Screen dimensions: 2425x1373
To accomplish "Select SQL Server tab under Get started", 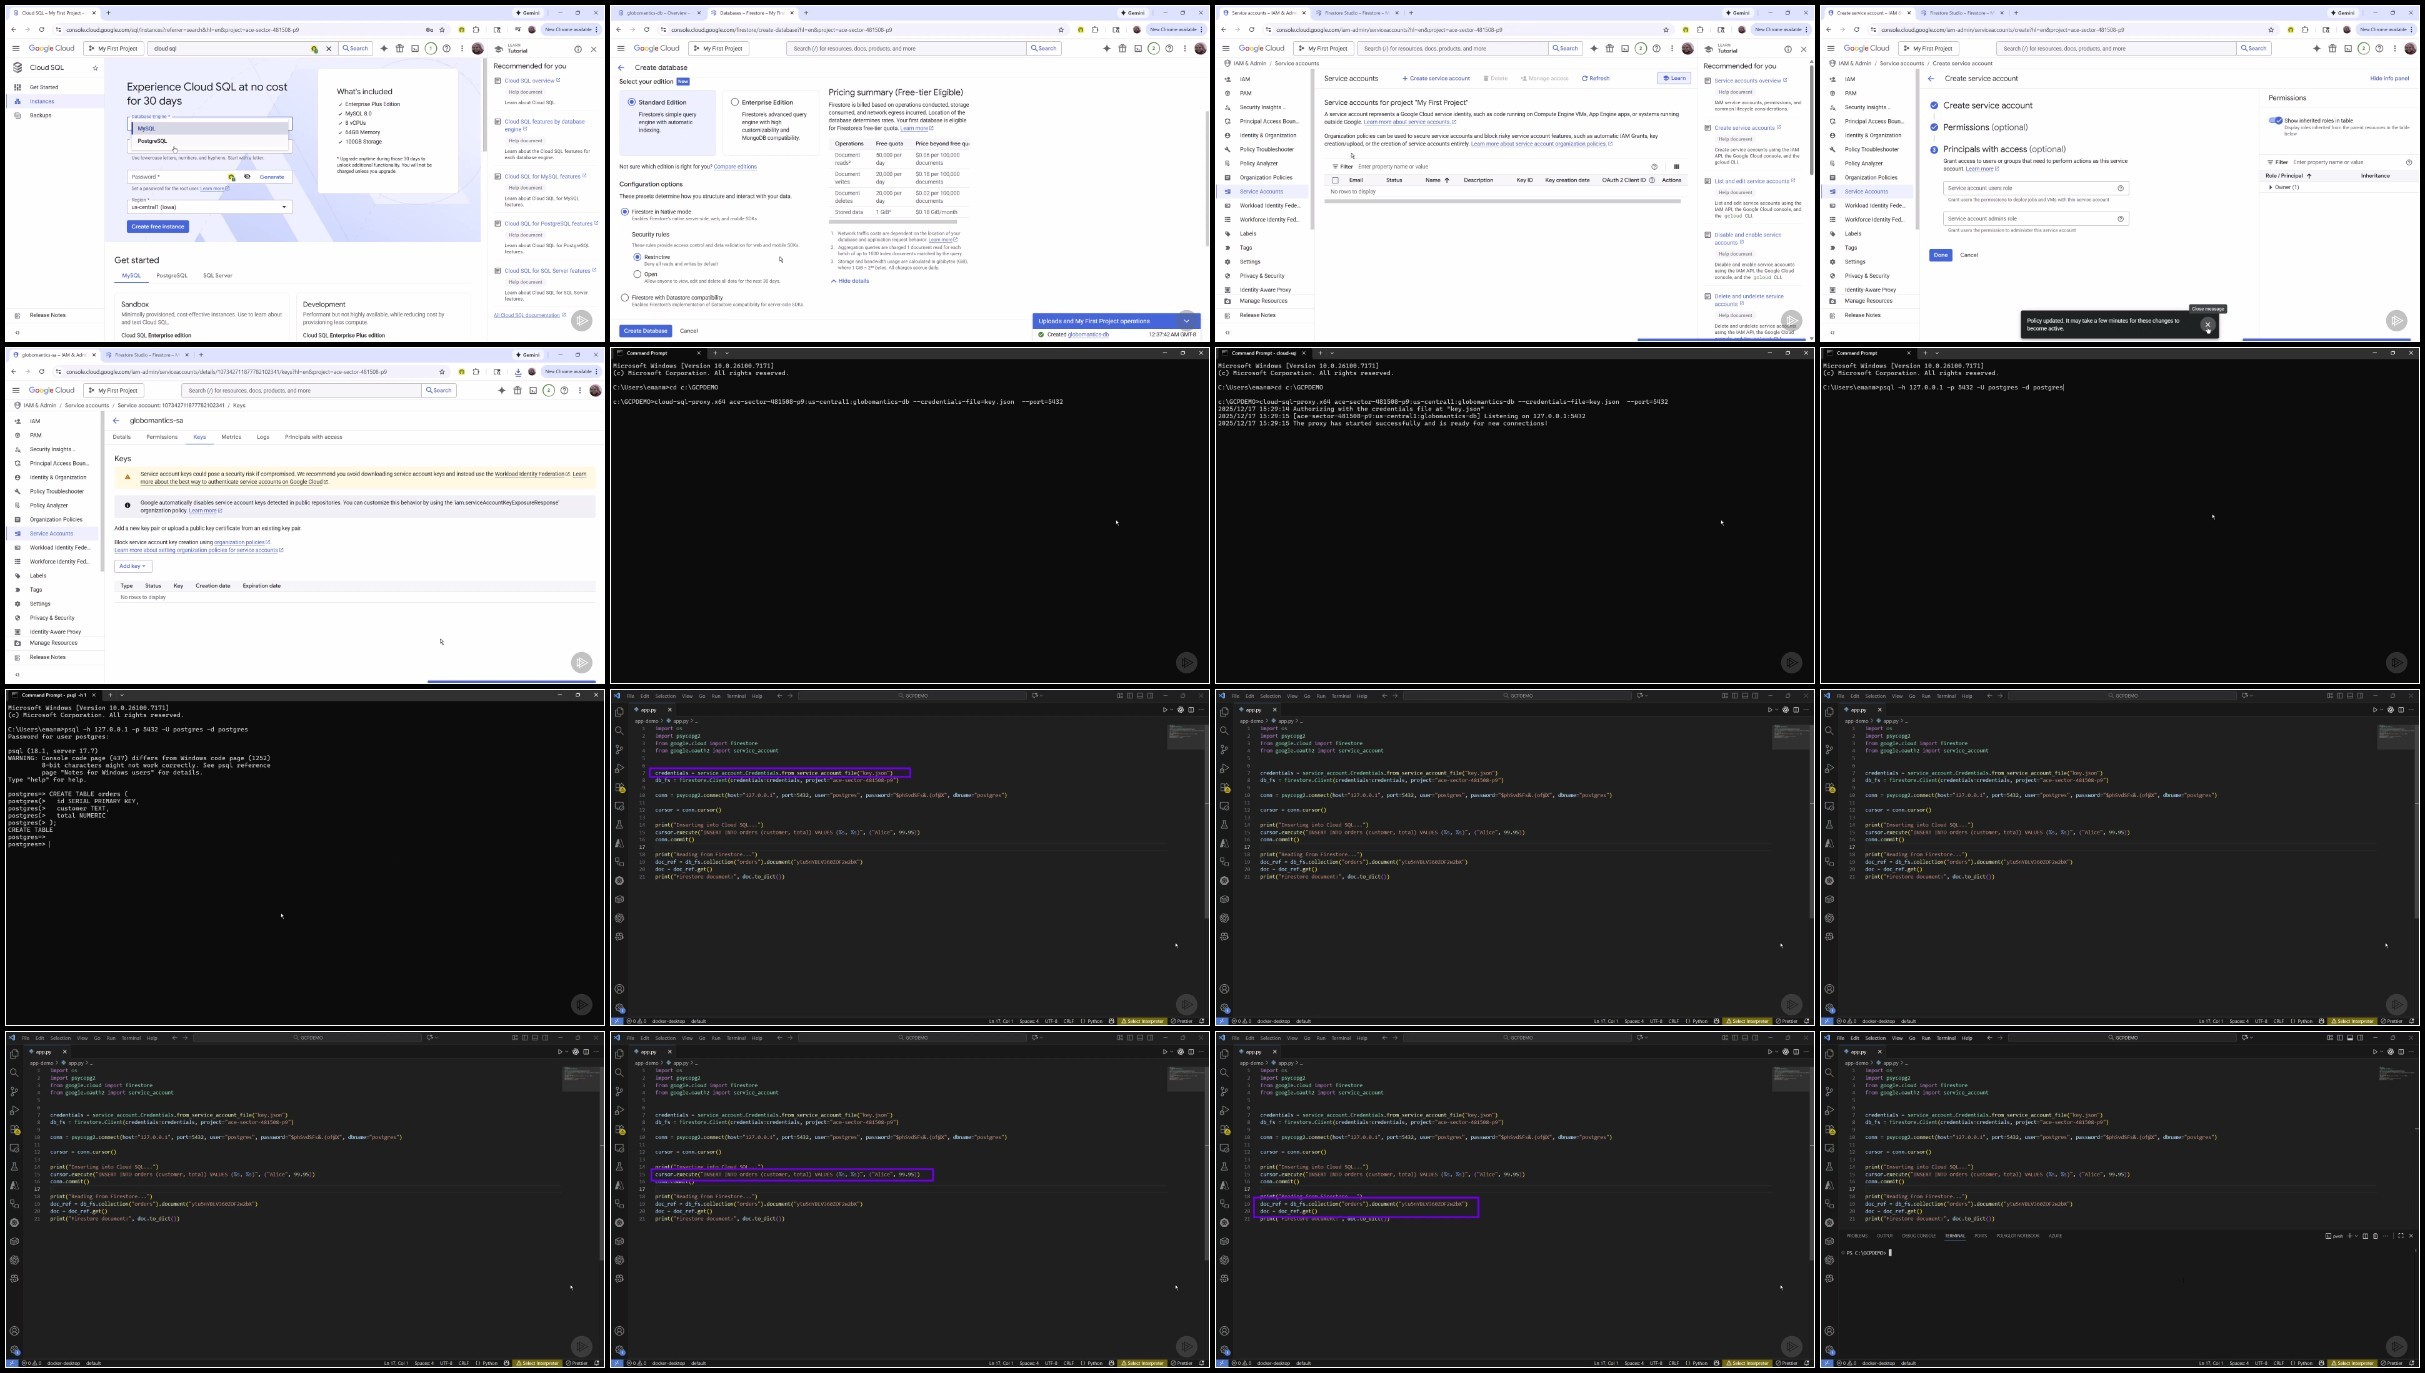I will click(217, 276).
